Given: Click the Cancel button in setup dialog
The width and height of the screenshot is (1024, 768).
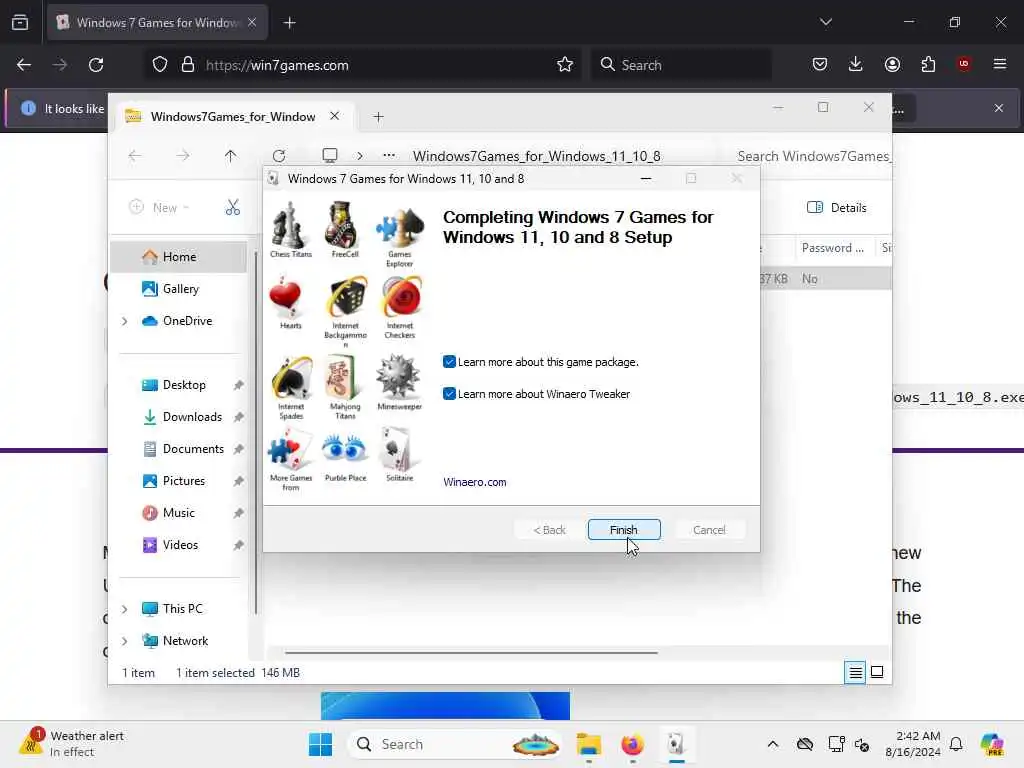Looking at the screenshot, I should pyautogui.click(x=709, y=530).
